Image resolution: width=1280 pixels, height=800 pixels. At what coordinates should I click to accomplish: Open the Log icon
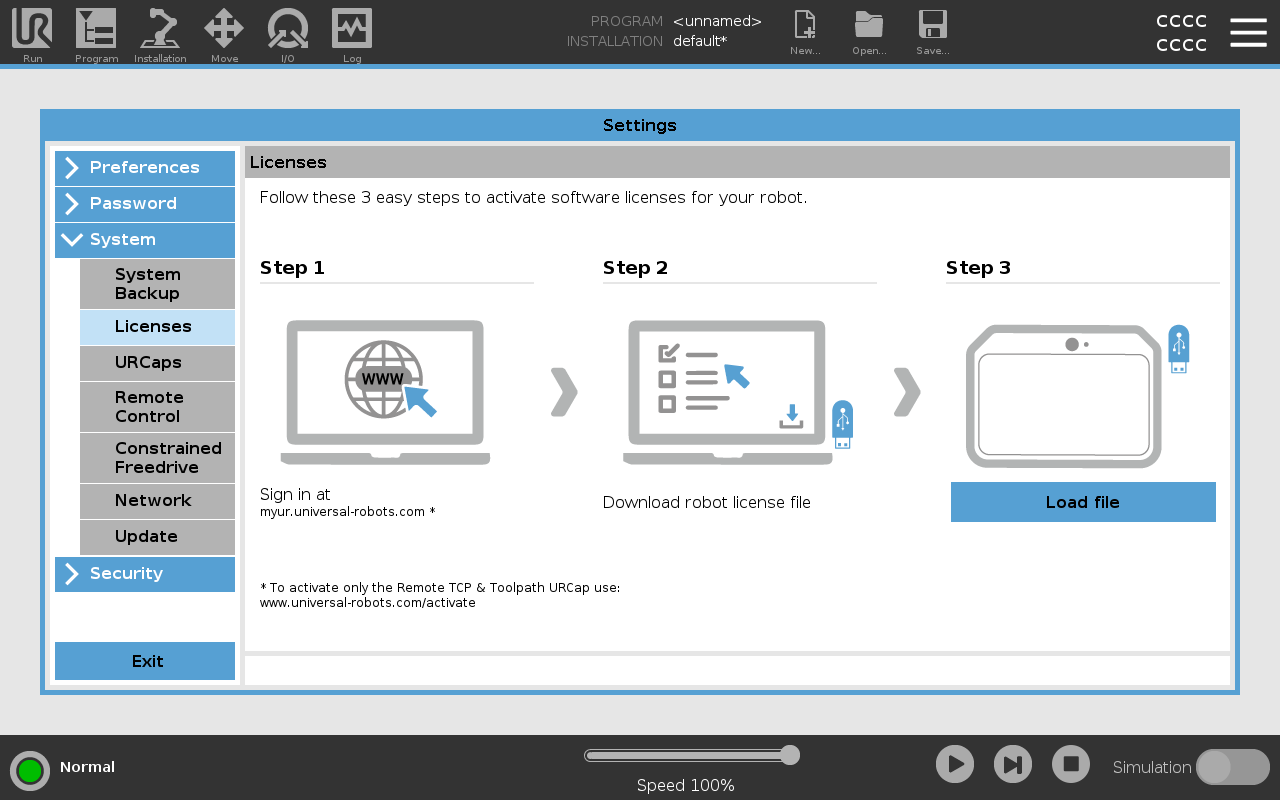coord(352,30)
